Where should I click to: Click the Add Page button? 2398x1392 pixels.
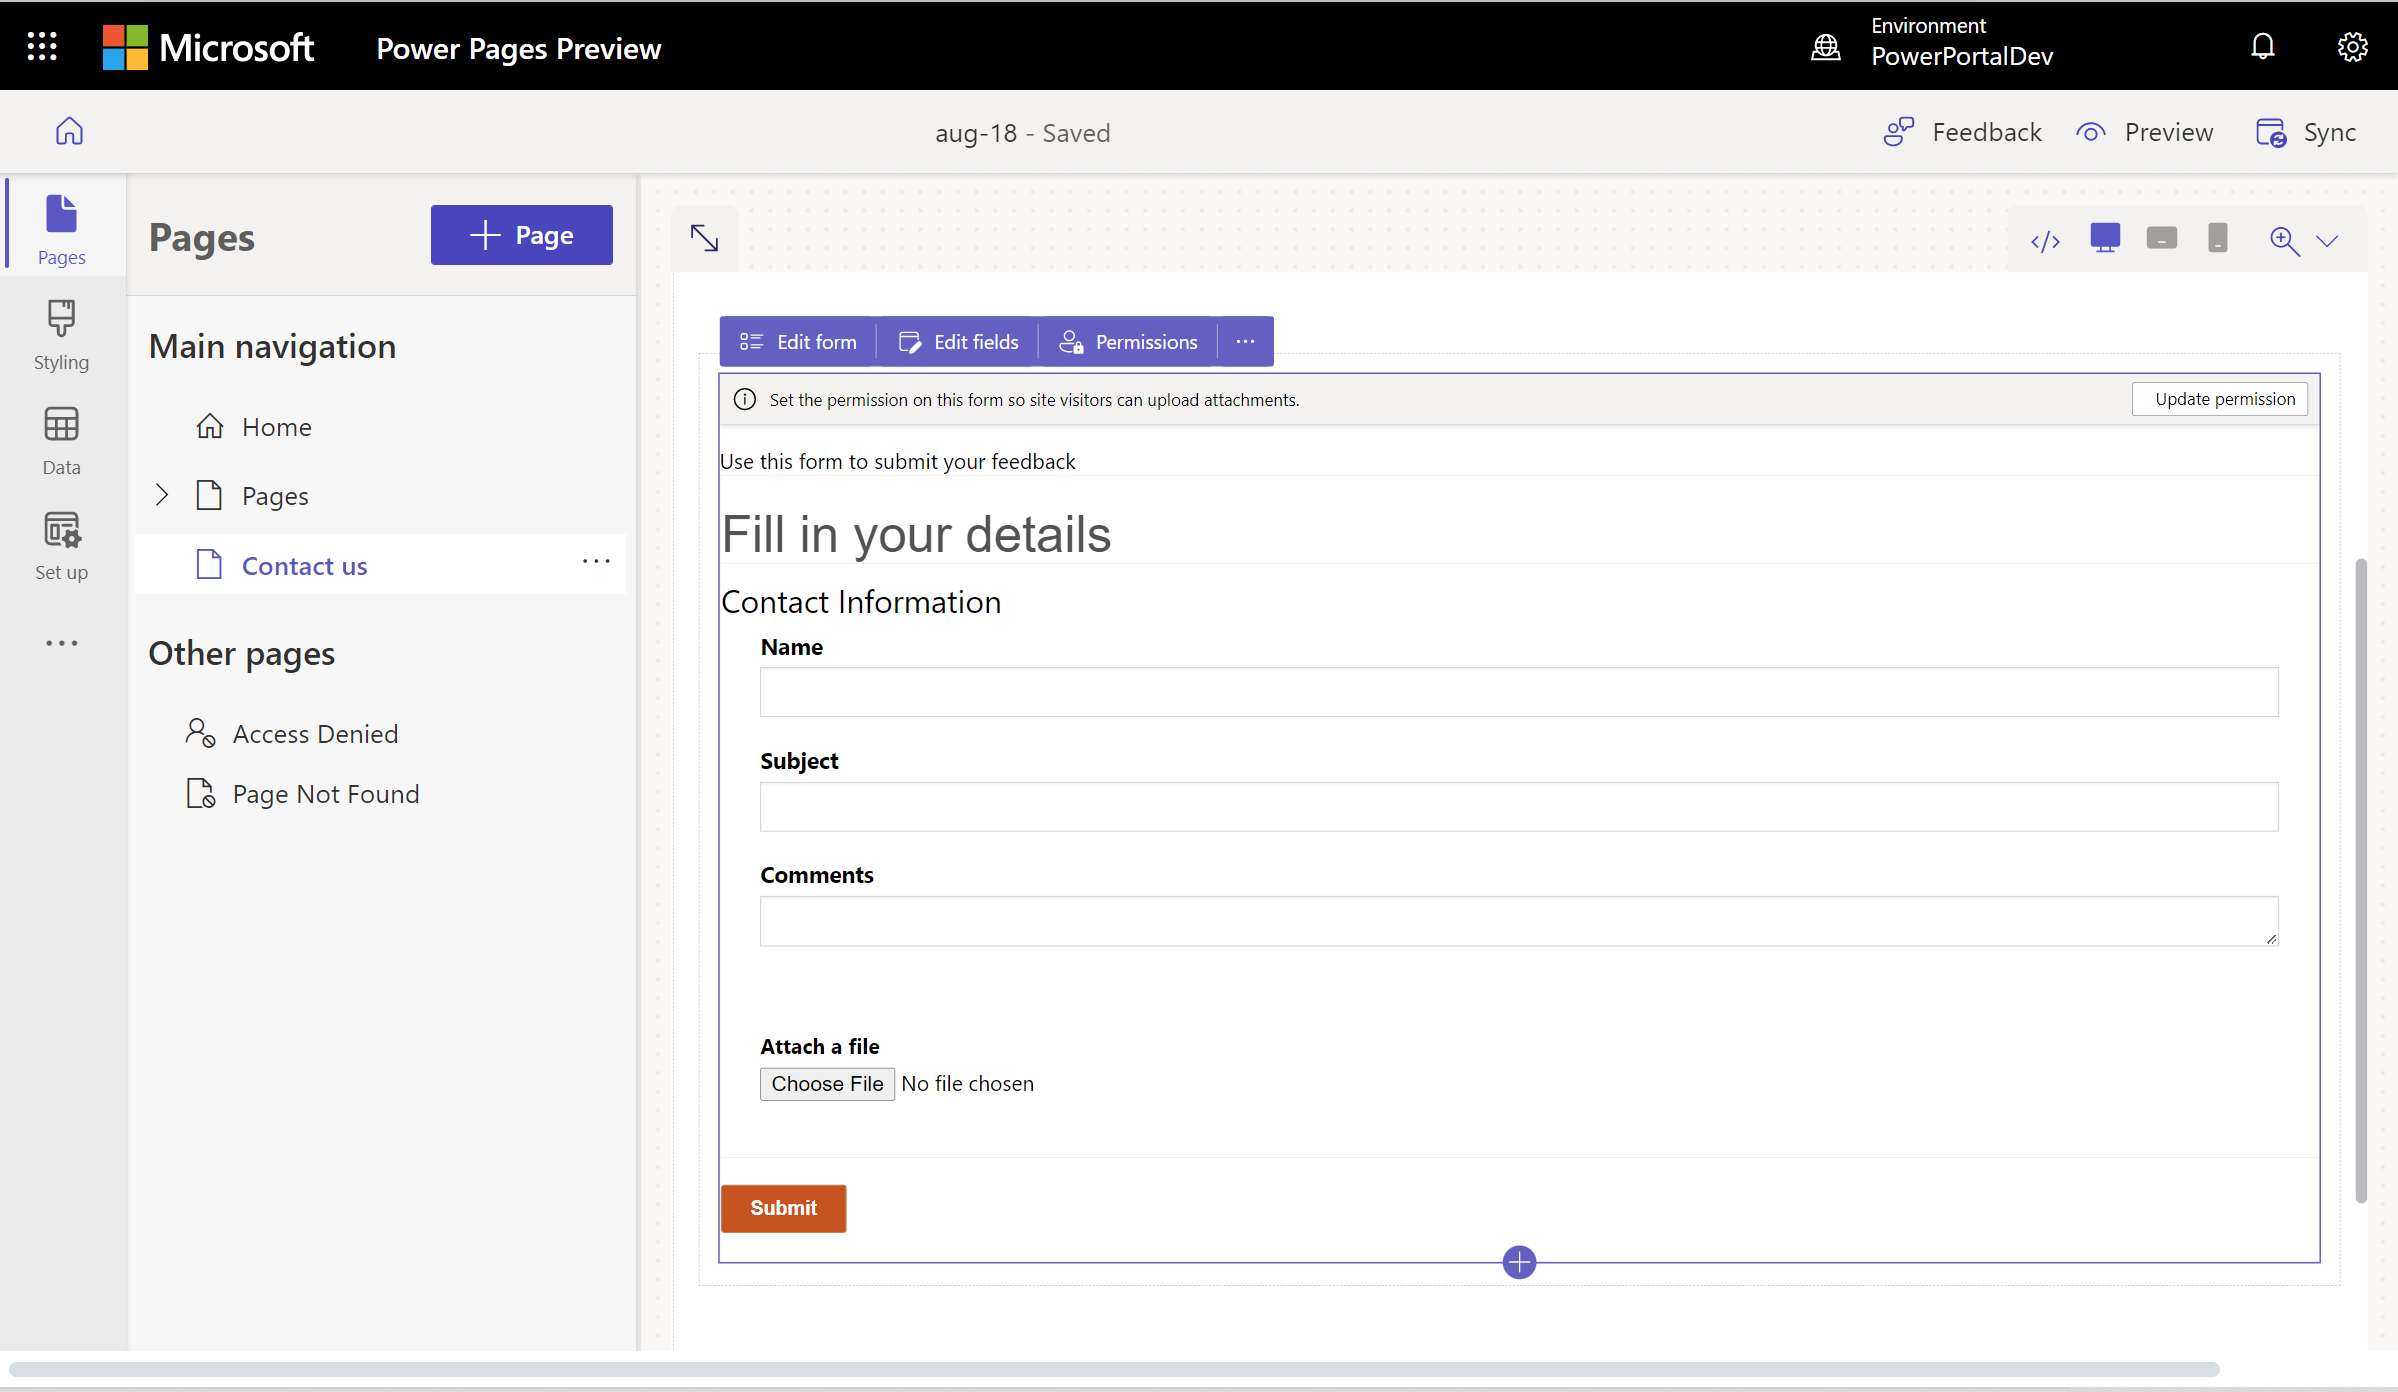click(519, 235)
